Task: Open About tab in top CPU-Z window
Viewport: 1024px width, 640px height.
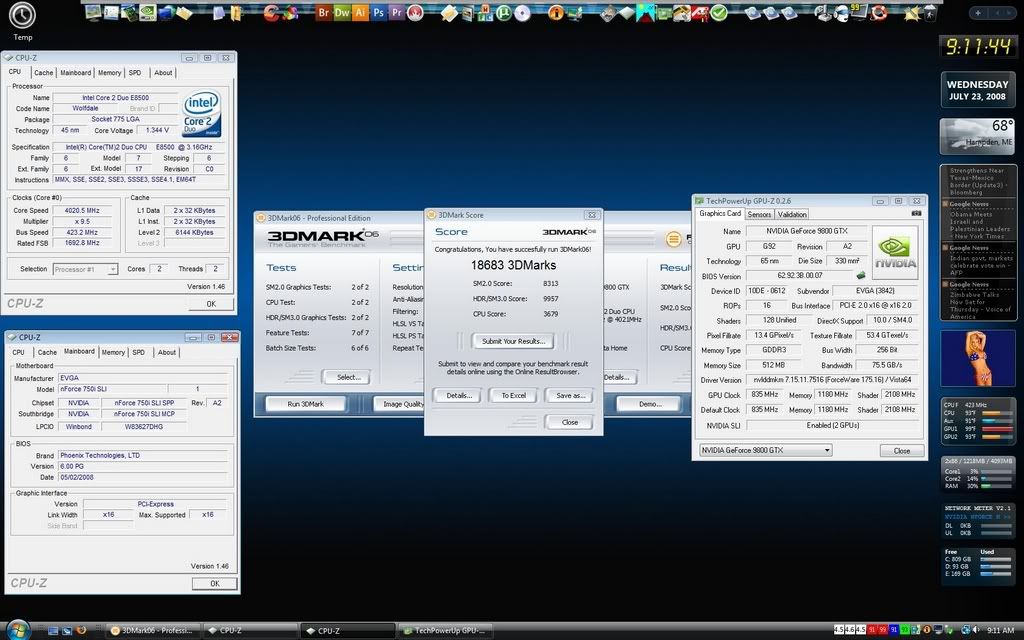Action: pos(163,72)
